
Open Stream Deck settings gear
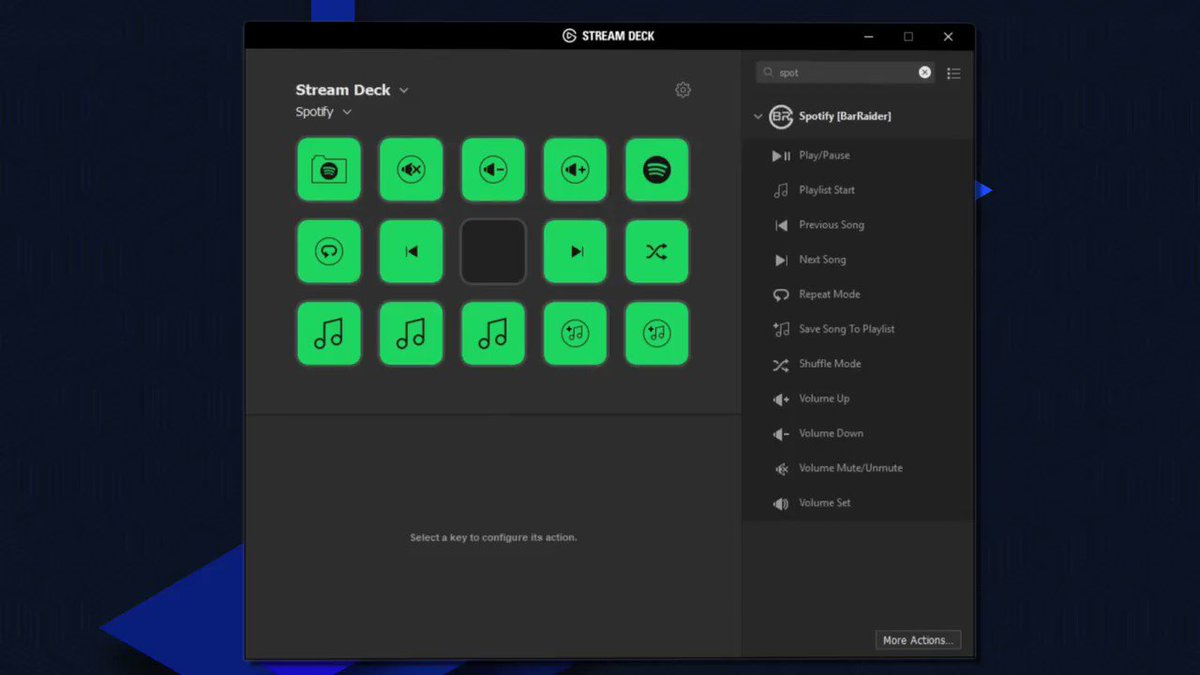tap(683, 90)
